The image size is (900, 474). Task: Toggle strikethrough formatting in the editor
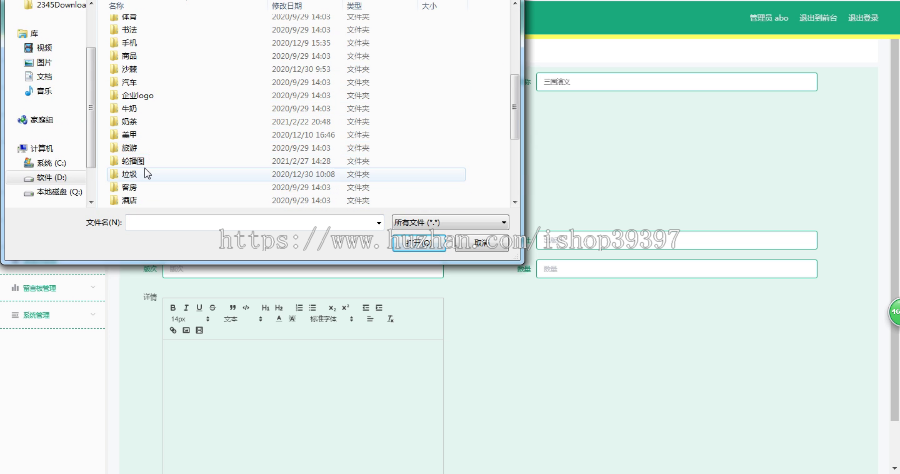tap(212, 308)
